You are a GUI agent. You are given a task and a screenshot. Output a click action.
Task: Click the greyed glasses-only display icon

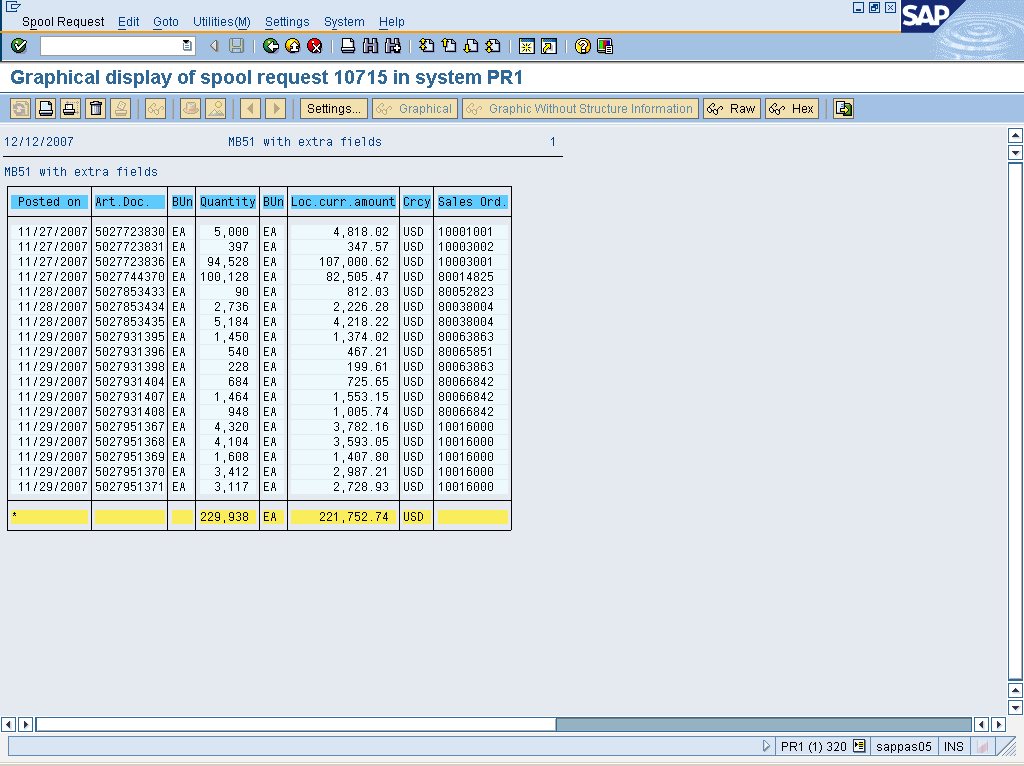click(155, 108)
